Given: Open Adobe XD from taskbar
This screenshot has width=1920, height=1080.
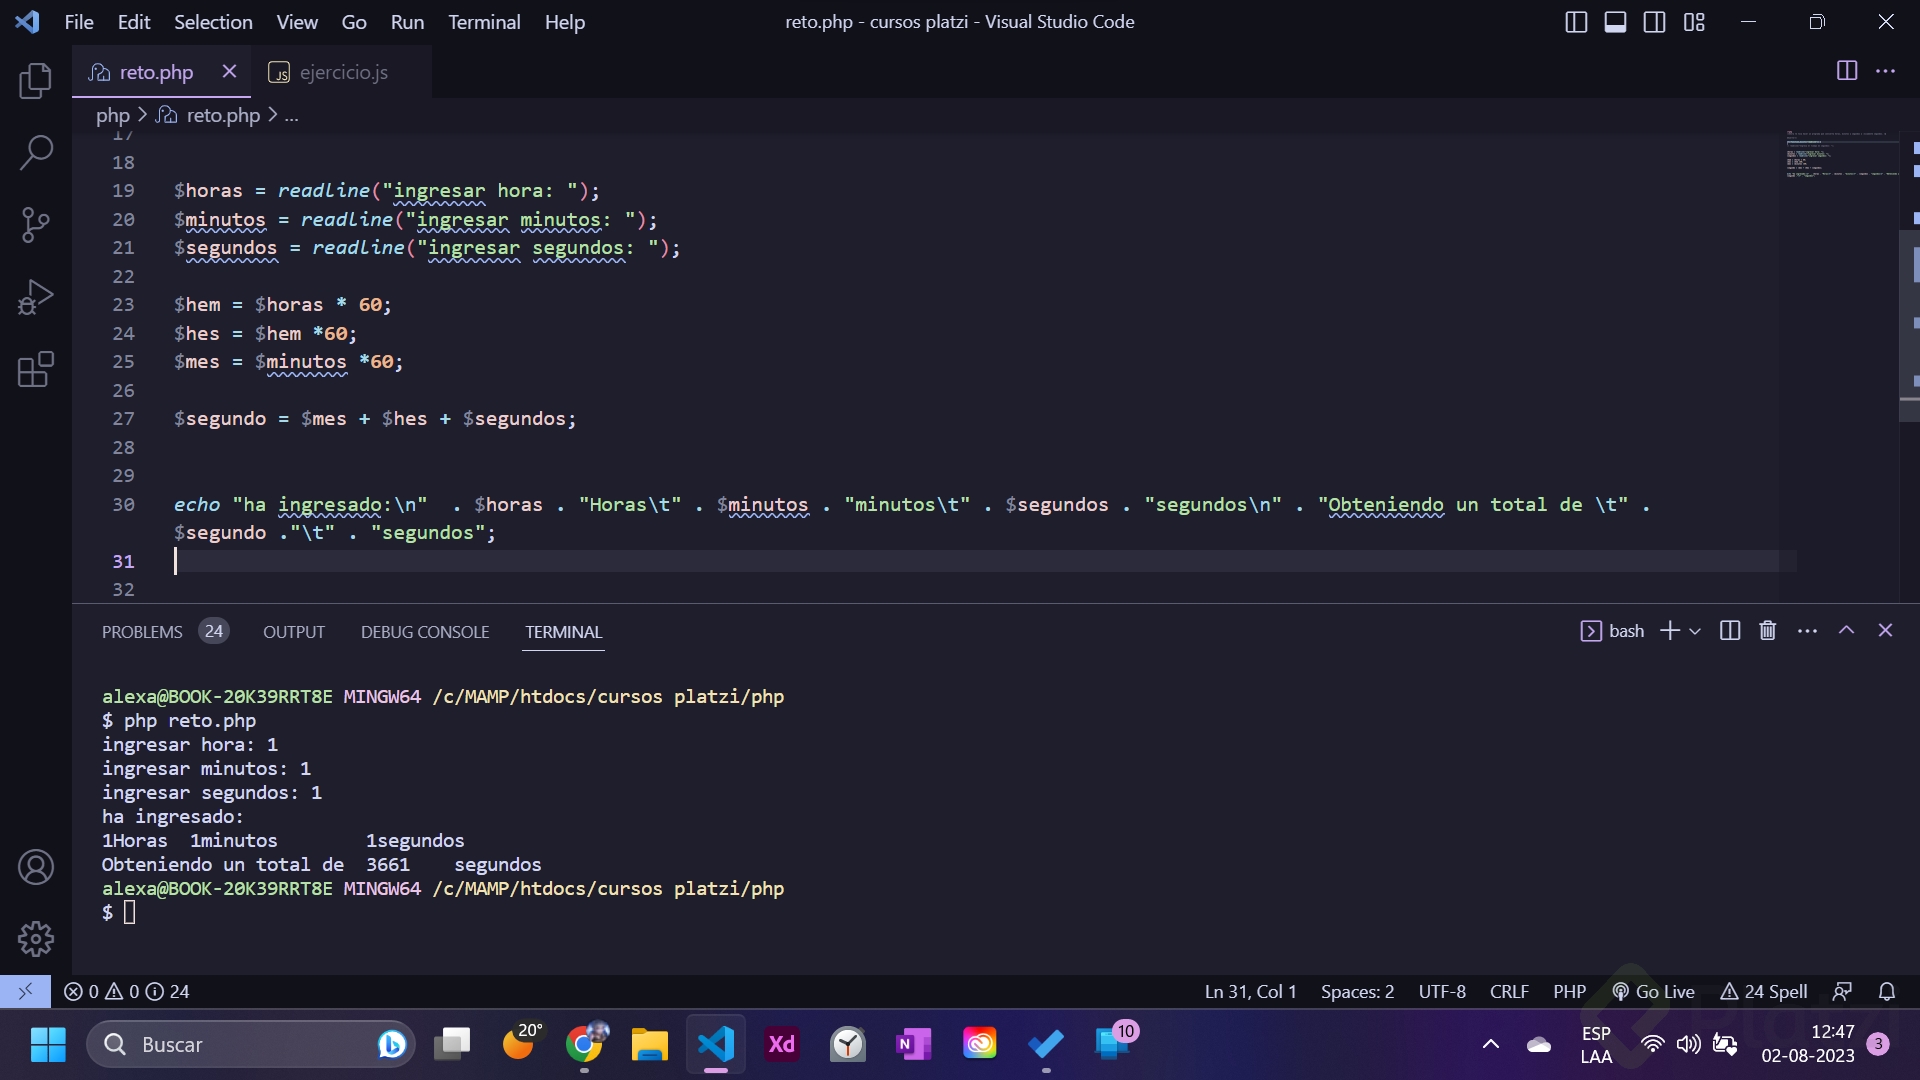Looking at the screenshot, I should [781, 1044].
